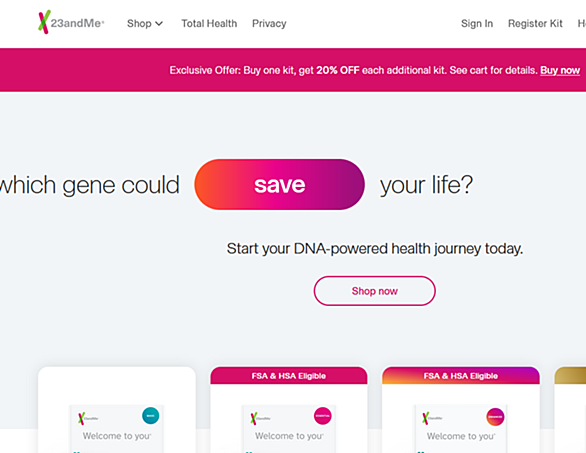Viewport: 586px width, 453px height.
Task: Click the 'your life?' headline text
Action: pyautogui.click(x=426, y=185)
